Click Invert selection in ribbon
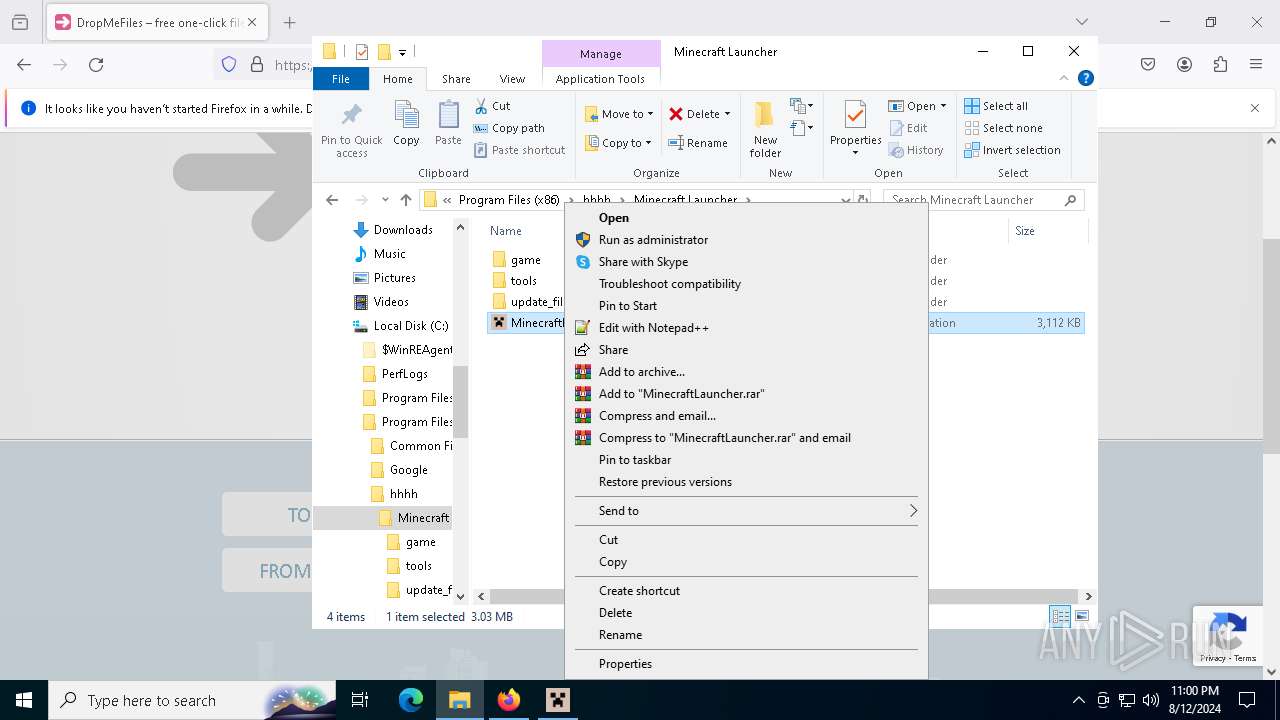 (1012, 150)
